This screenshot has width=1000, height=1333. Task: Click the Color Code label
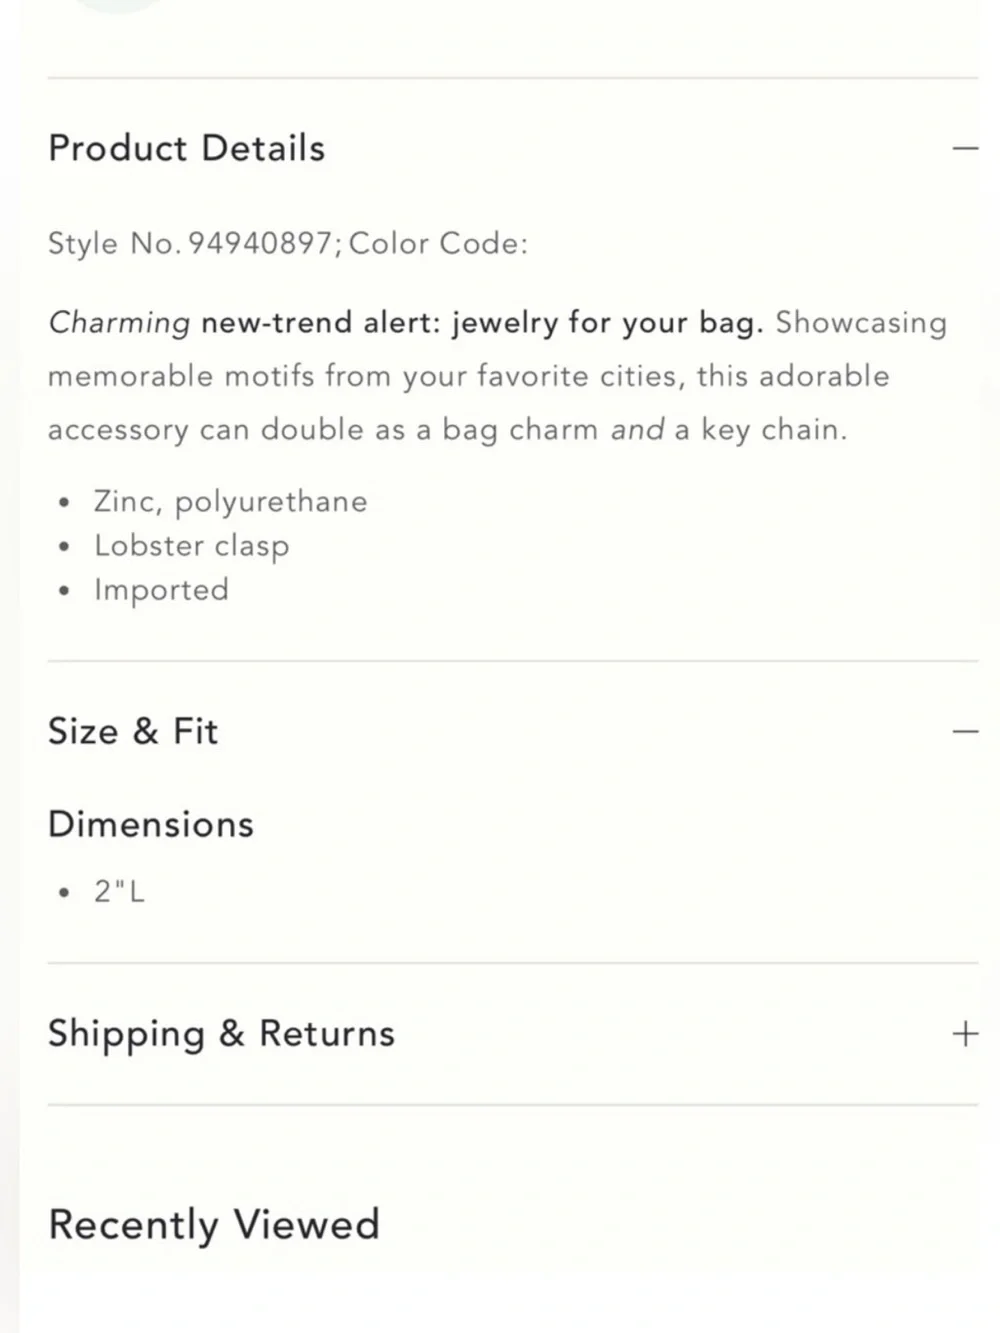coord(438,243)
